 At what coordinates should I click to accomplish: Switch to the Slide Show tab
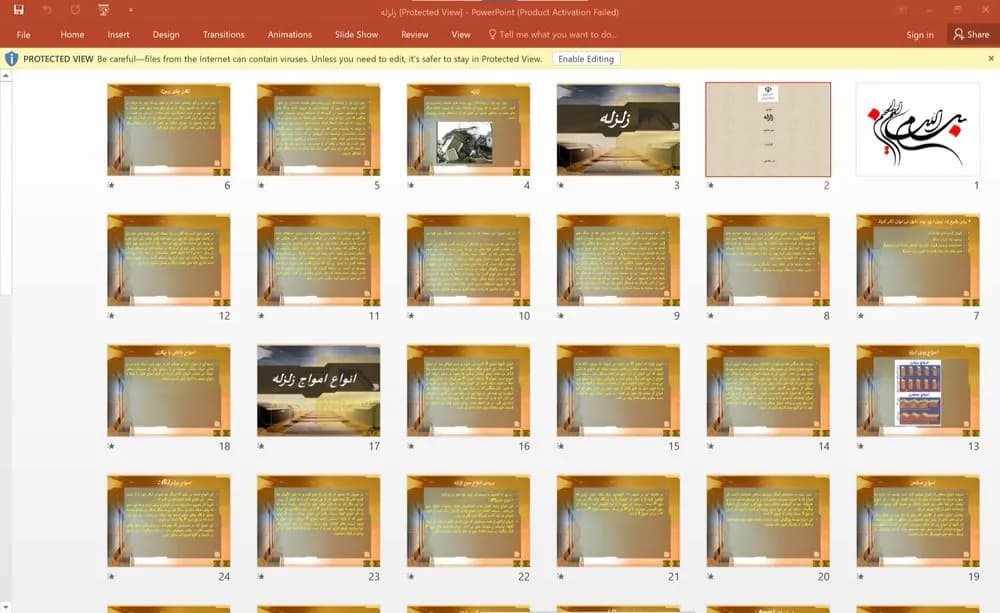pyautogui.click(x=357, y=34)
